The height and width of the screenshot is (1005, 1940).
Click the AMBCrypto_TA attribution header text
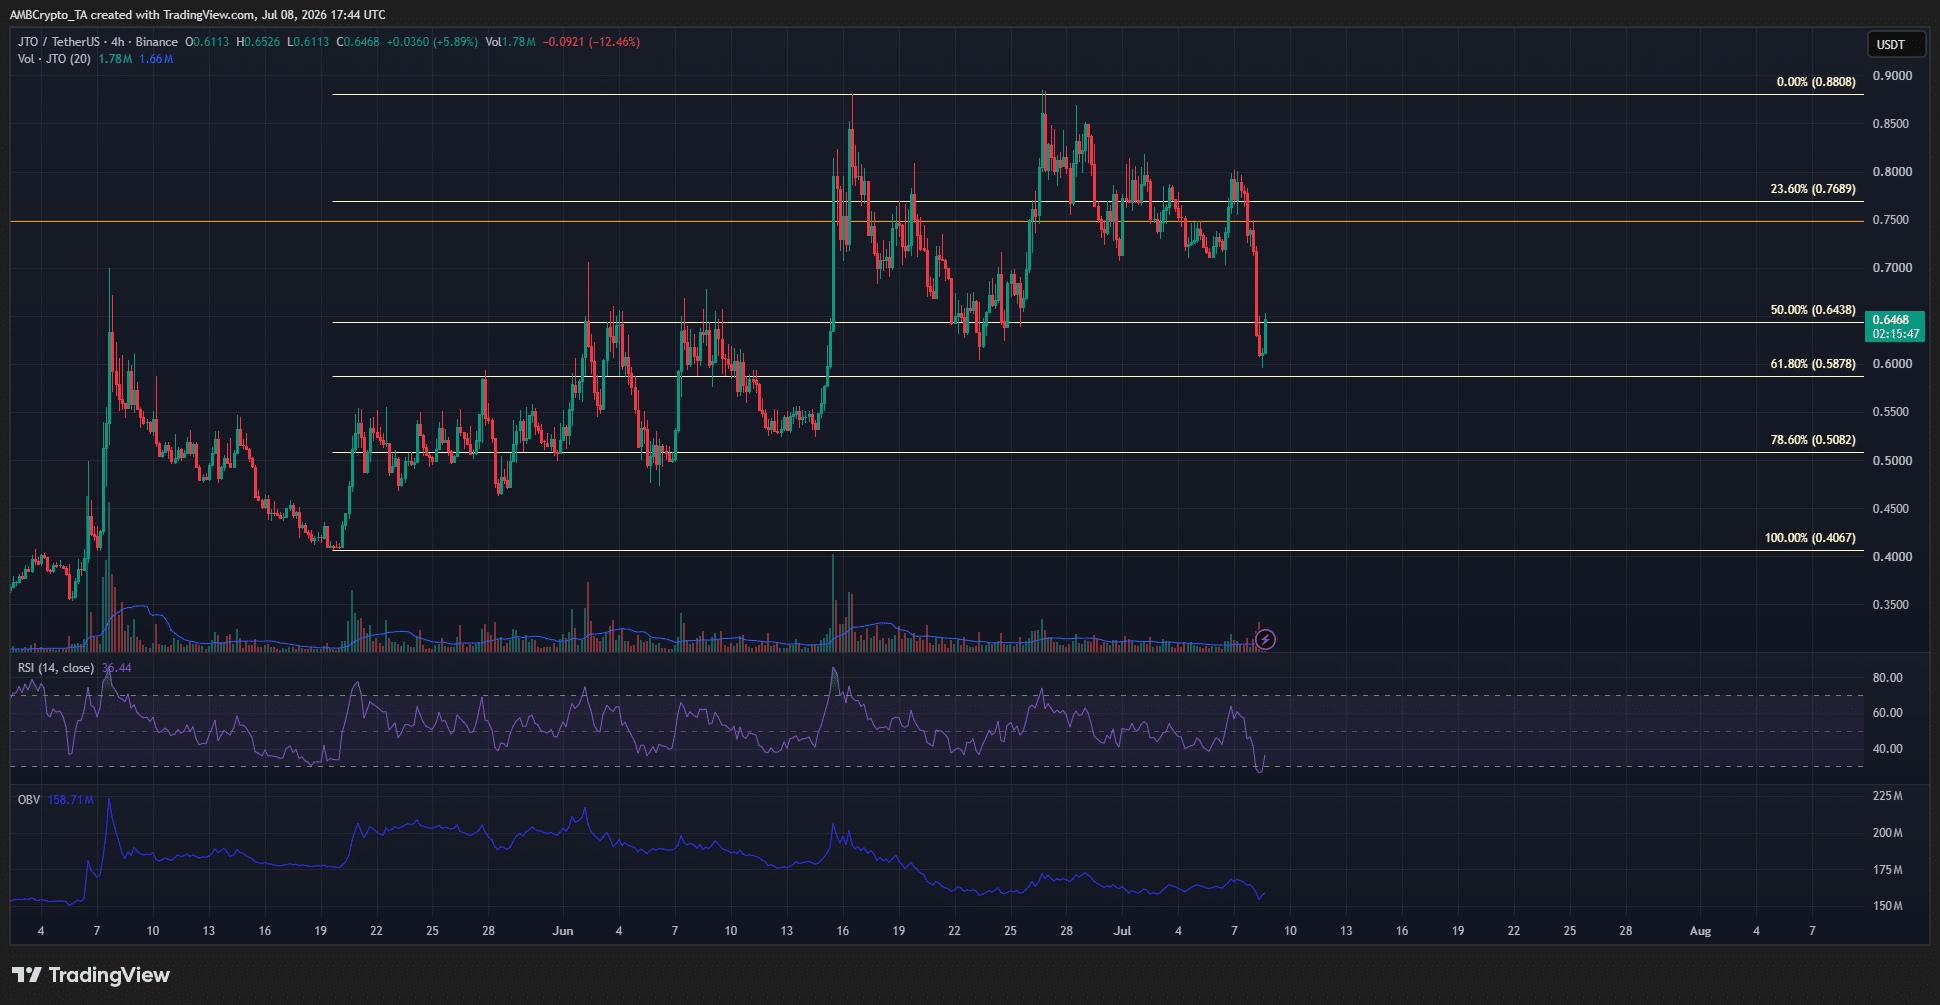[x=197, y=15]
